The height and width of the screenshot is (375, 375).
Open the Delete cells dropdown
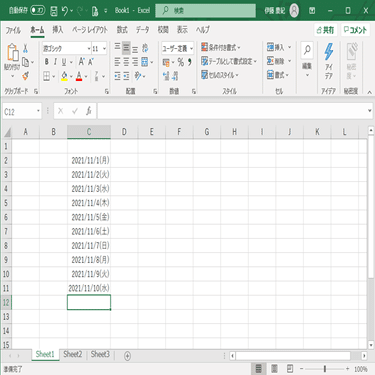(289, 61)
